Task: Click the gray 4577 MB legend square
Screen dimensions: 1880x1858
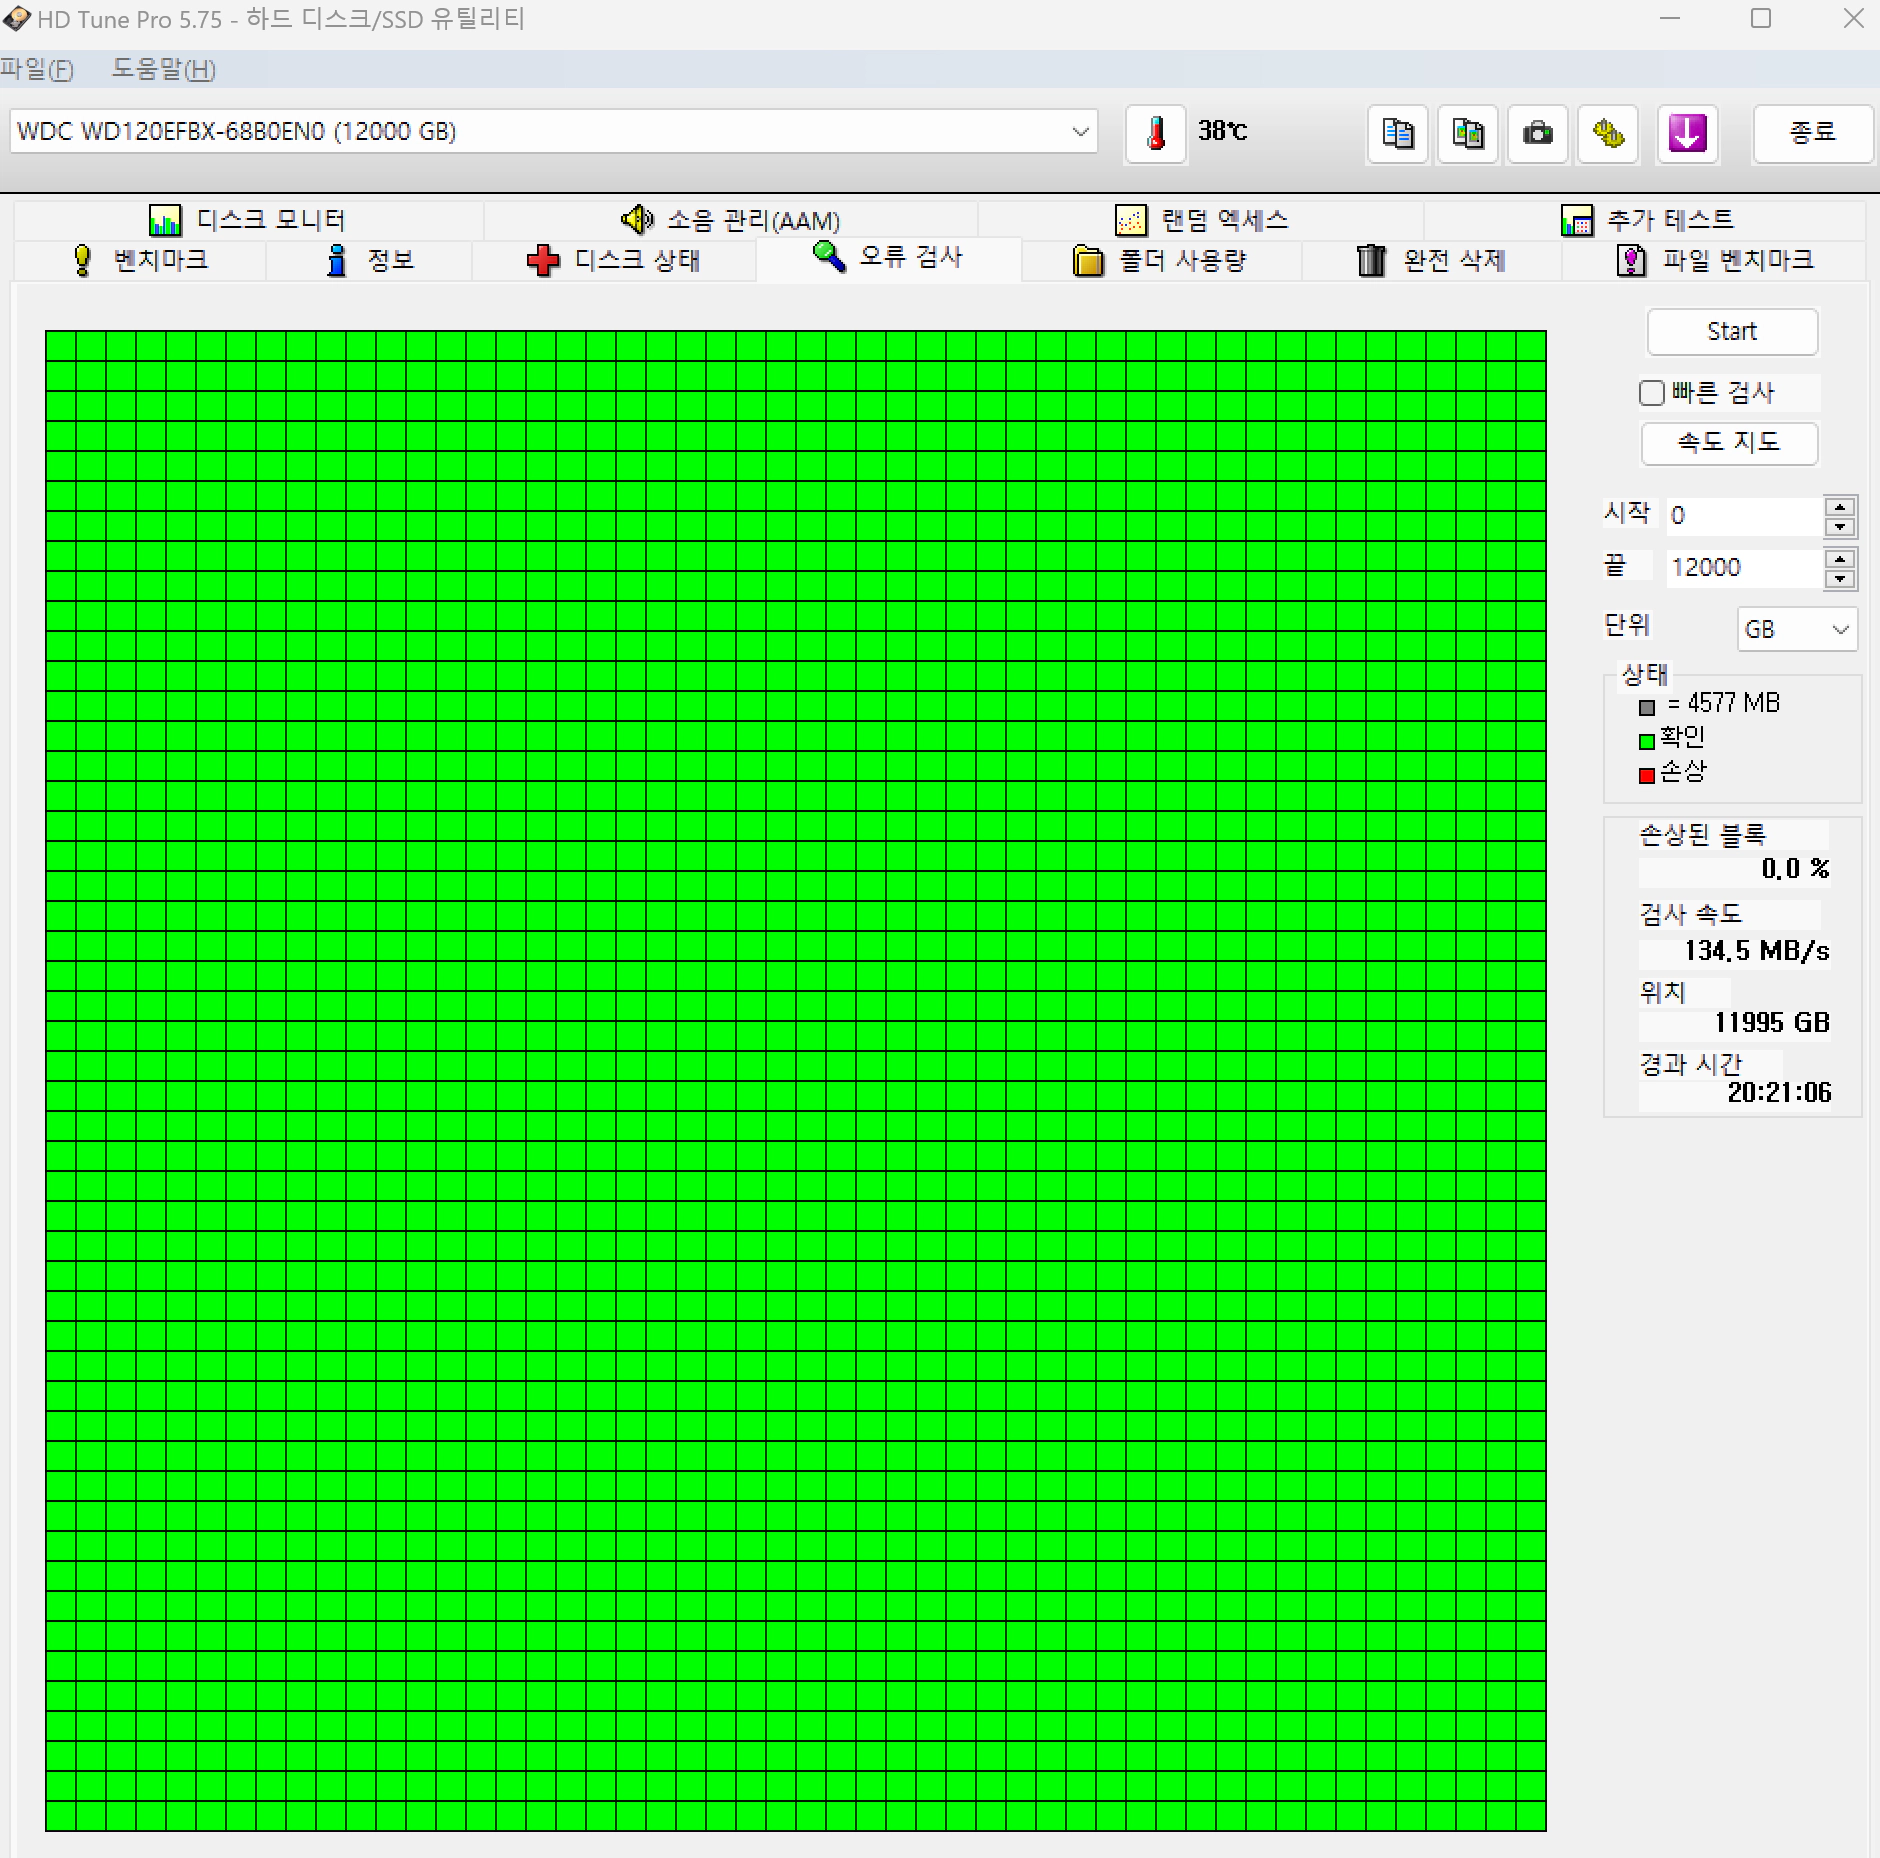Action: click(x=1647, y=707)
